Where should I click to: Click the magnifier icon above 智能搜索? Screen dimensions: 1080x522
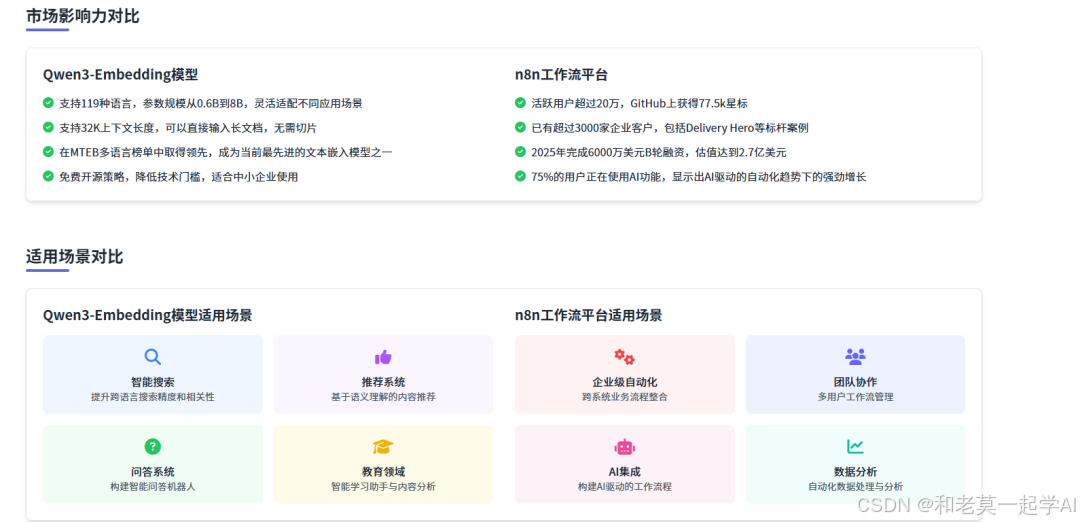click(152, 357)
